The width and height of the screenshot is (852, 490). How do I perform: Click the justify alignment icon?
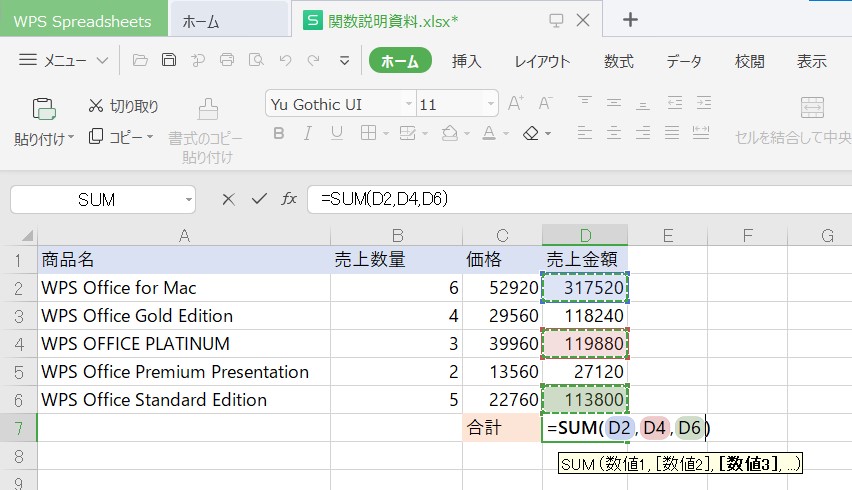click(x=672, y=133)
